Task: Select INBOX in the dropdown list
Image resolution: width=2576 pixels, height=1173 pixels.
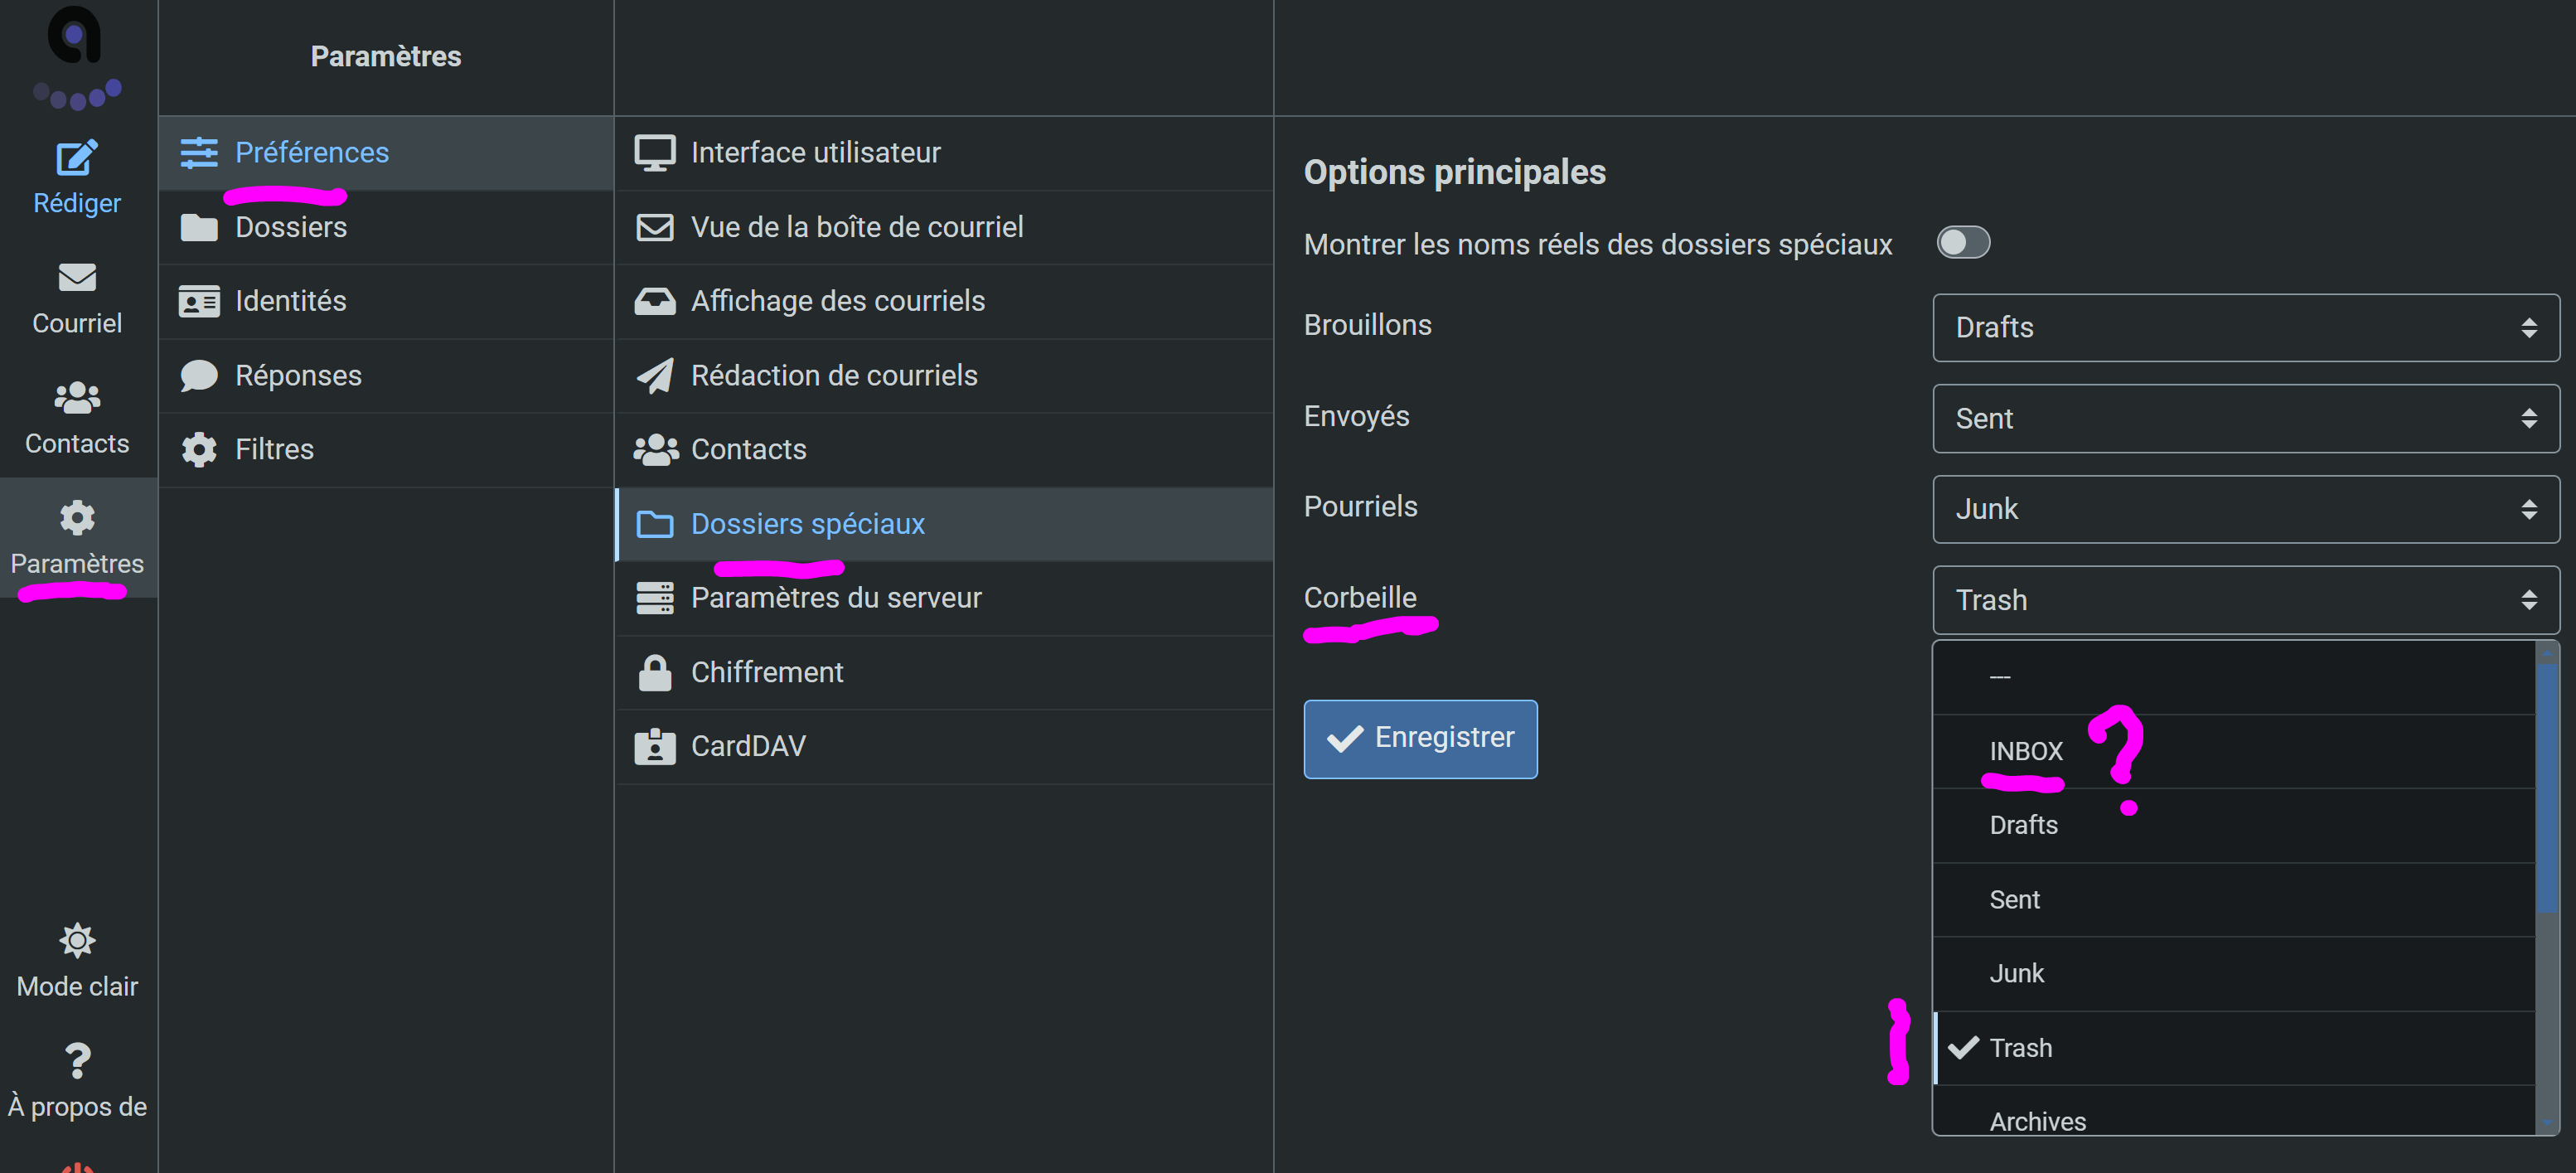Action: 2026,751
